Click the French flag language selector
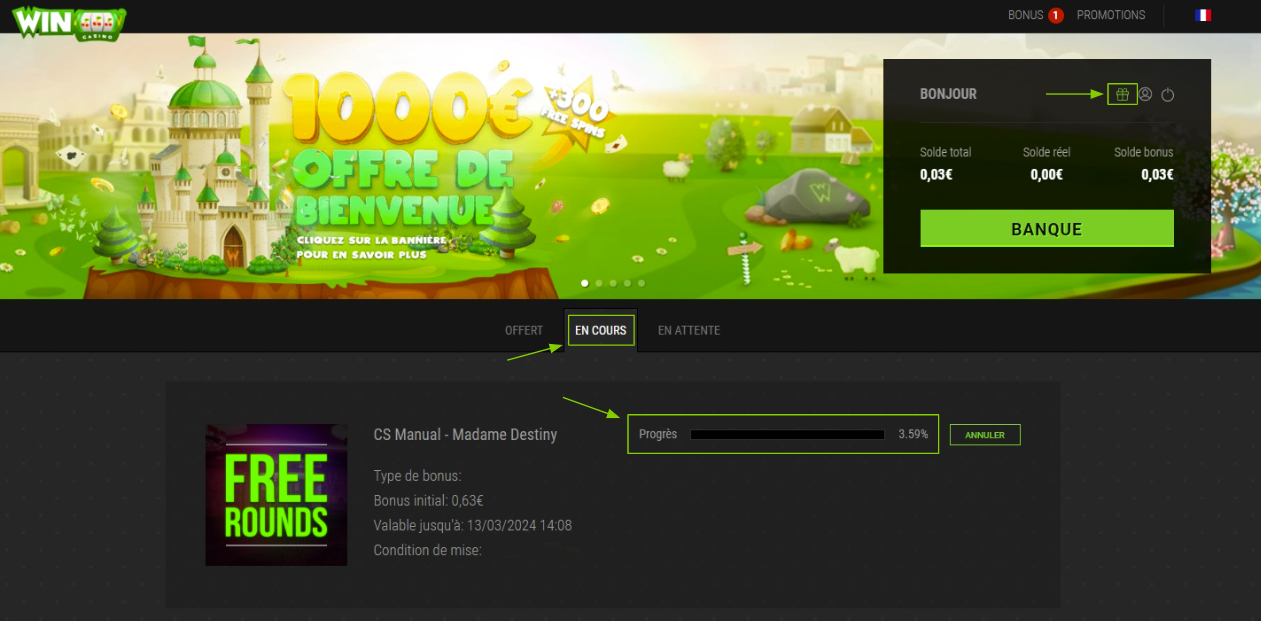1261x621 pixels. click(1203, 15)
